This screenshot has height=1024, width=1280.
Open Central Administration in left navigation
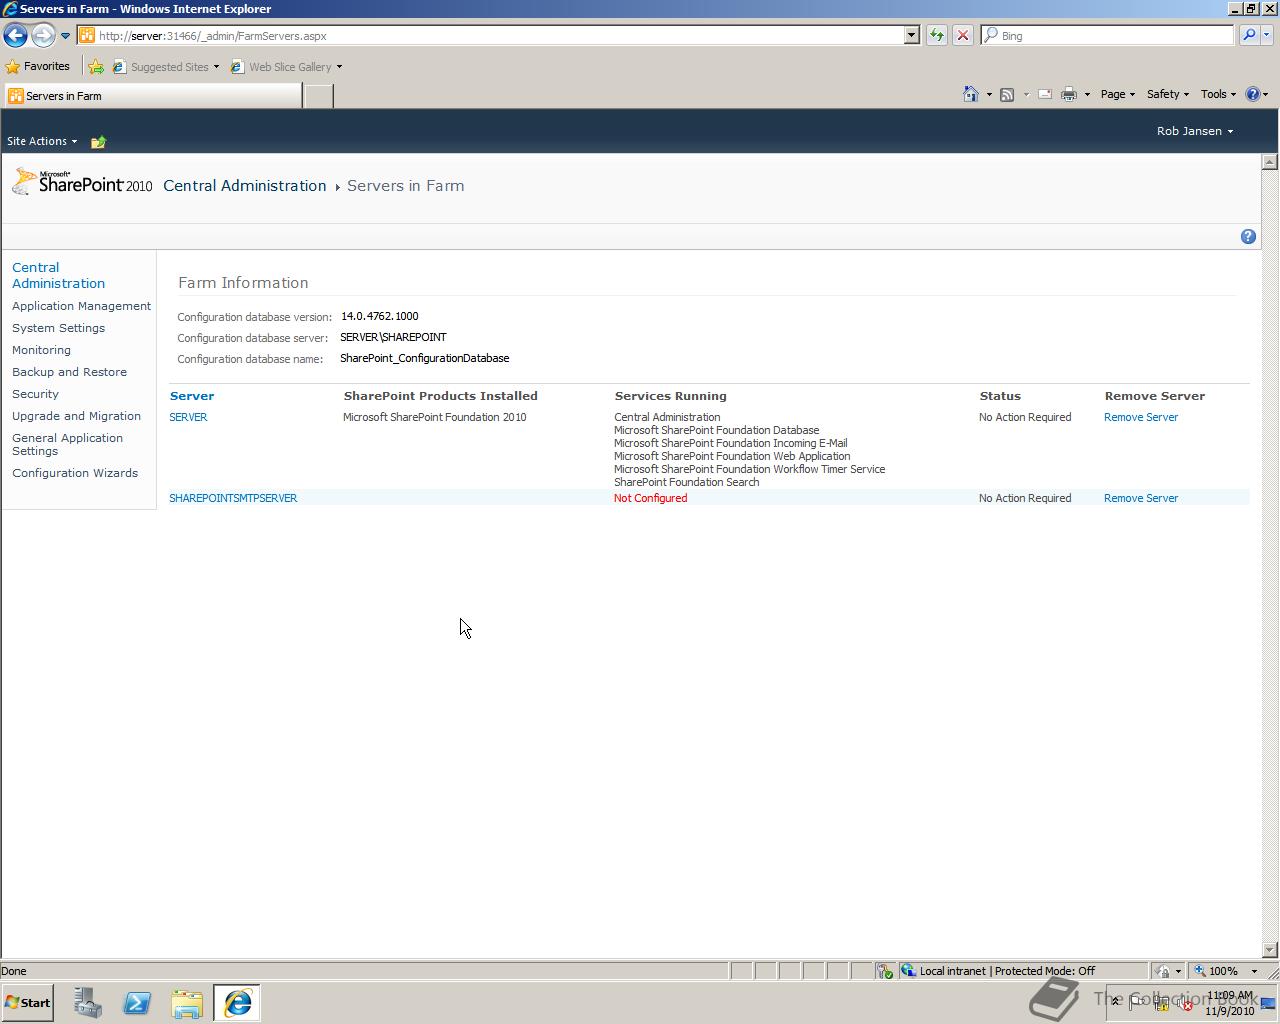[x=58, y=275]
